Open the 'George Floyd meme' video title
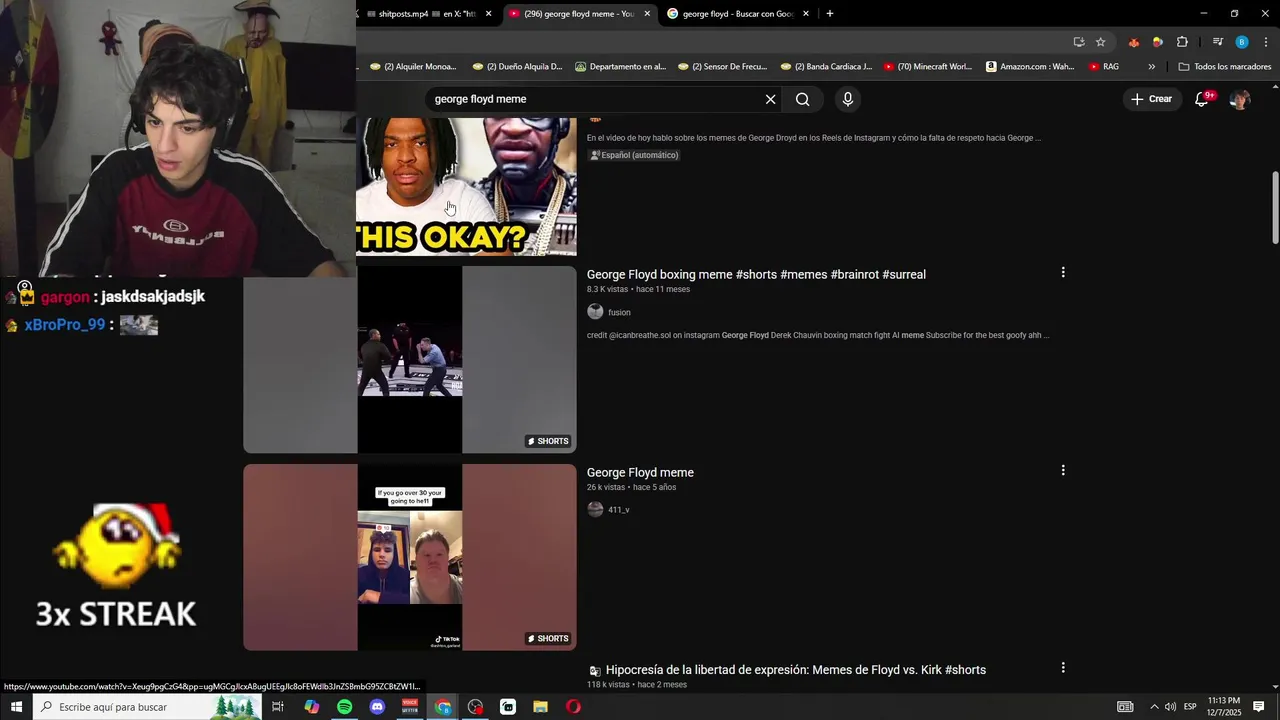Image resolution: width=1280 pixels, height=720 pixels. coord(640,472)
